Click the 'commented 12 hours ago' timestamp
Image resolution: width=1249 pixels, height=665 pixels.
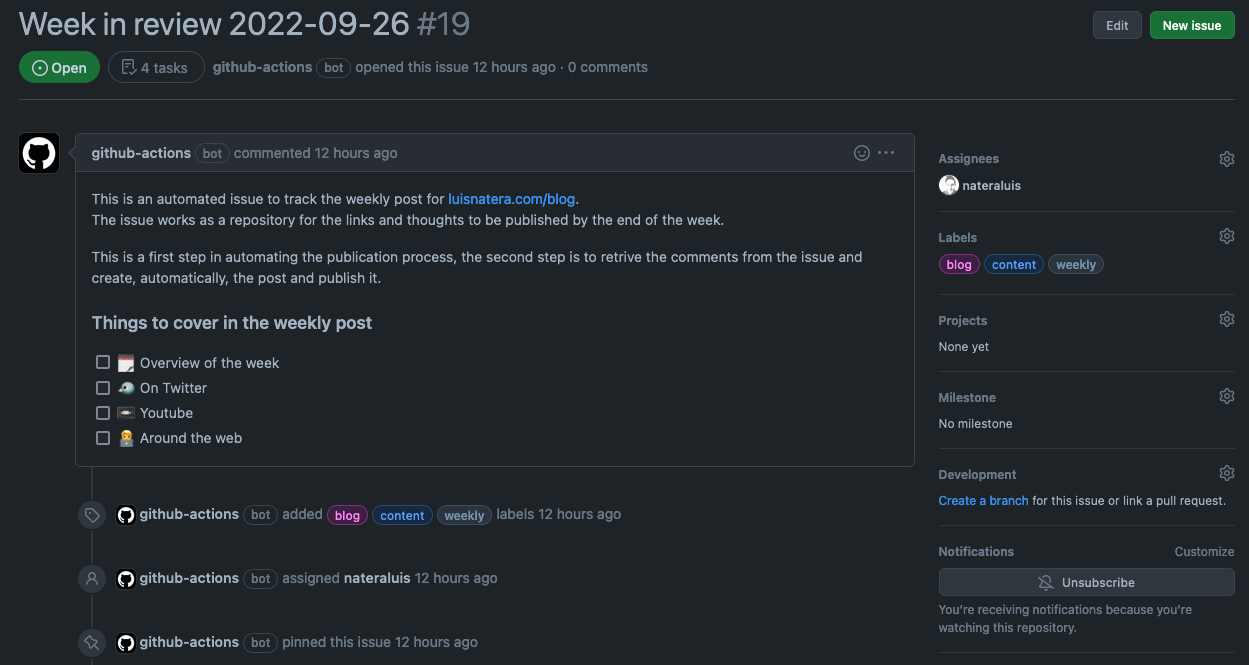pyautogui.click(x=316, y=153)
